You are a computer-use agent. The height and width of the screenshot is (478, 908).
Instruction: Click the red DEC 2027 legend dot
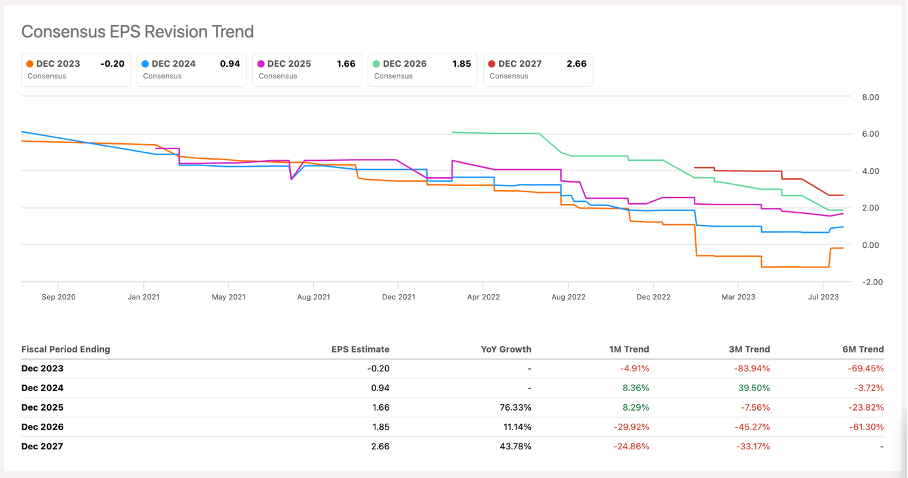[491, 64]
